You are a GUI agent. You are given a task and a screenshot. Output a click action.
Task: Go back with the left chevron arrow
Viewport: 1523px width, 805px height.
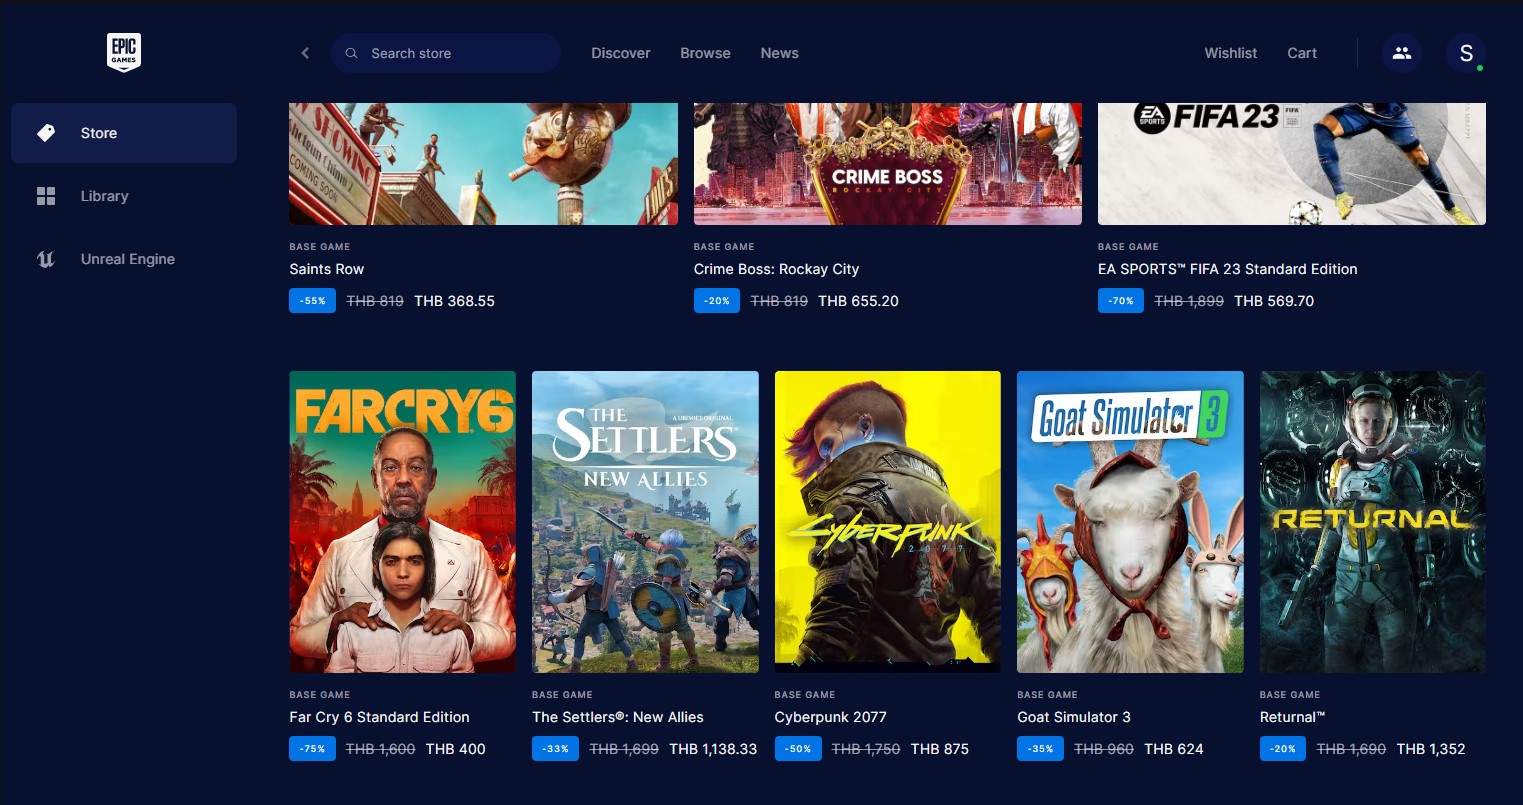[x=305, y=53]
